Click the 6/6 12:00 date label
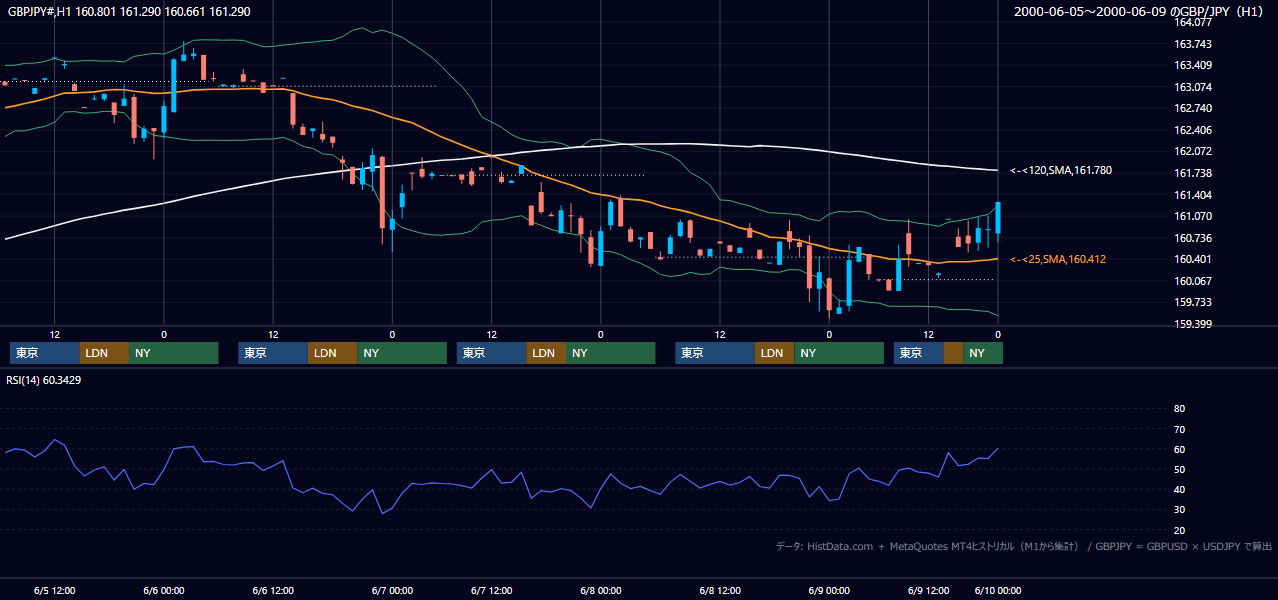This screenshot has height=600, width=1278. 273,590
